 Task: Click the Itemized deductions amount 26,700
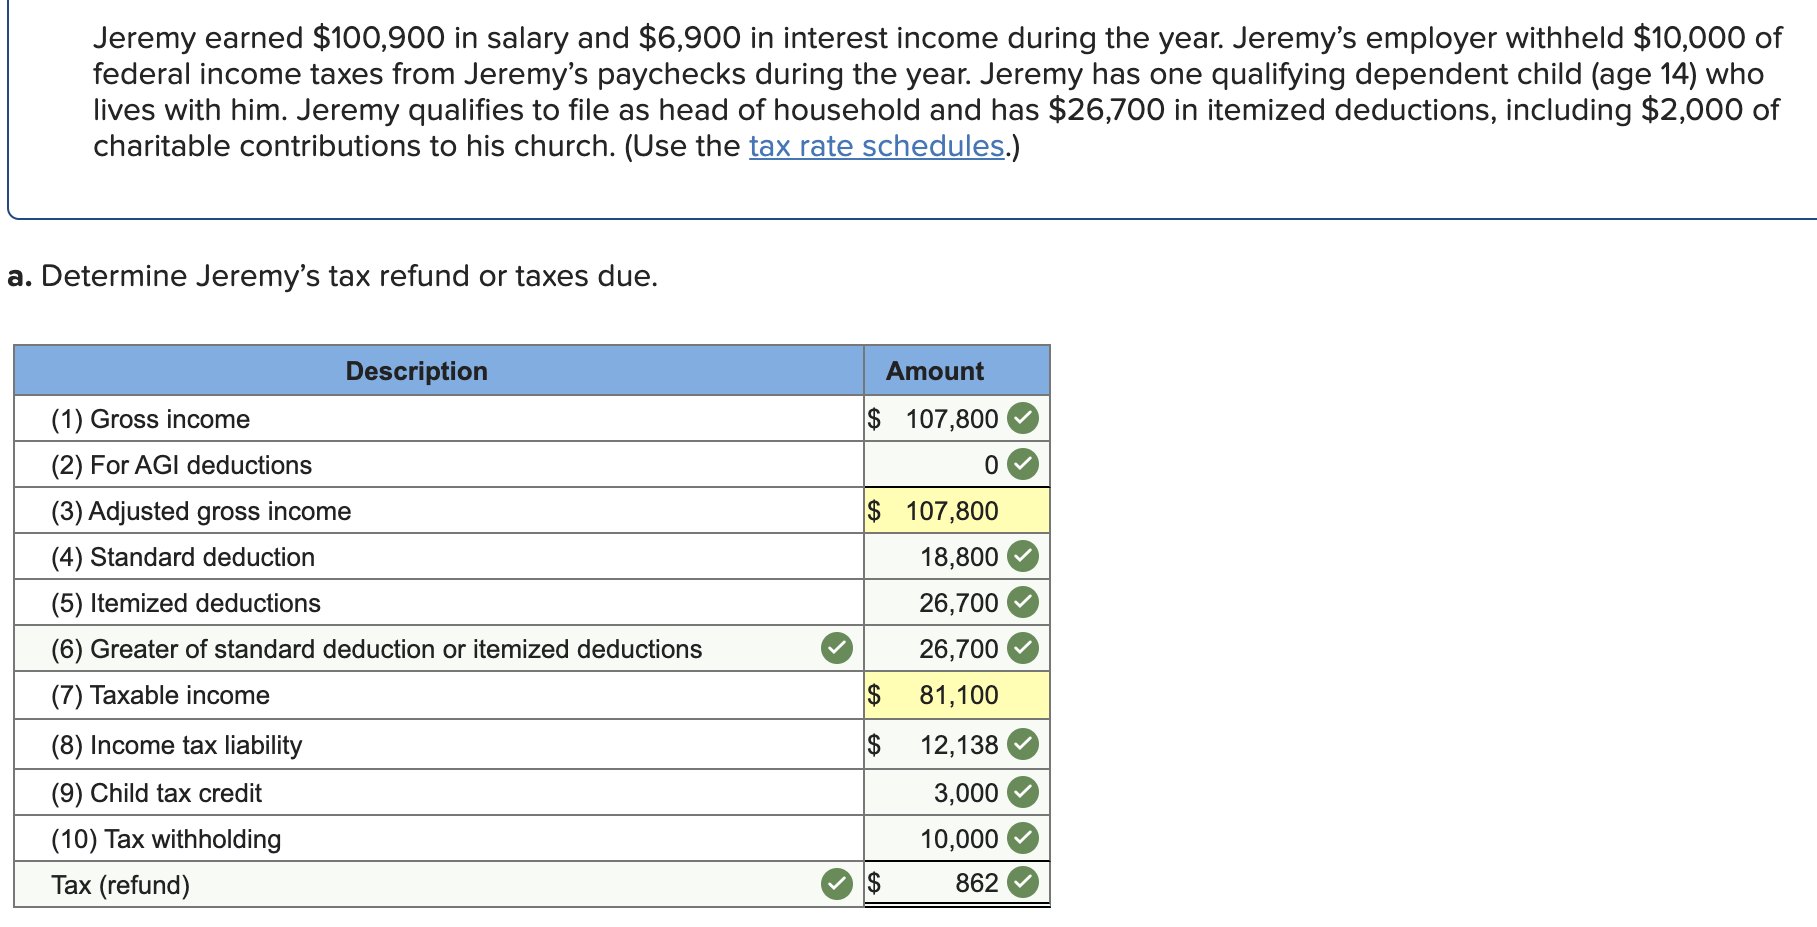pyautogui.click(x=957, y=602)
